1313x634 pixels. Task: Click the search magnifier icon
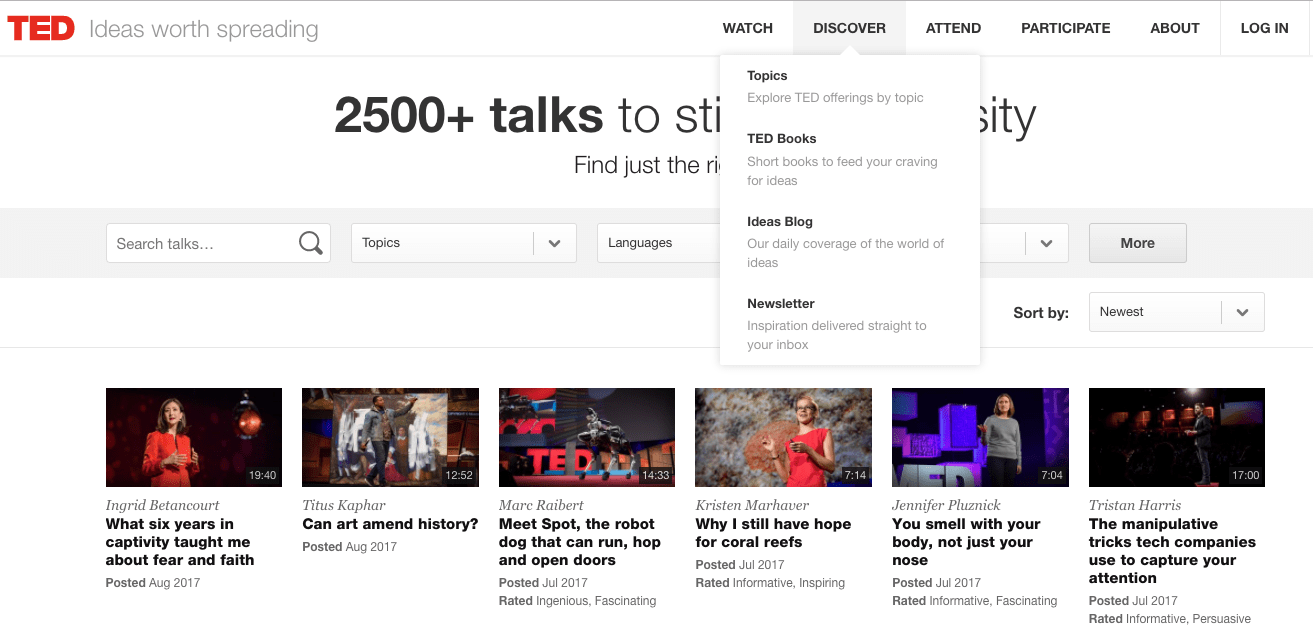point(311,243)
